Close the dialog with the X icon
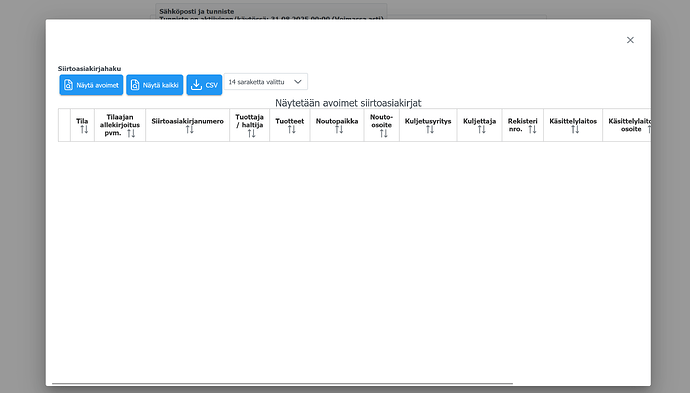 point(630,40)
